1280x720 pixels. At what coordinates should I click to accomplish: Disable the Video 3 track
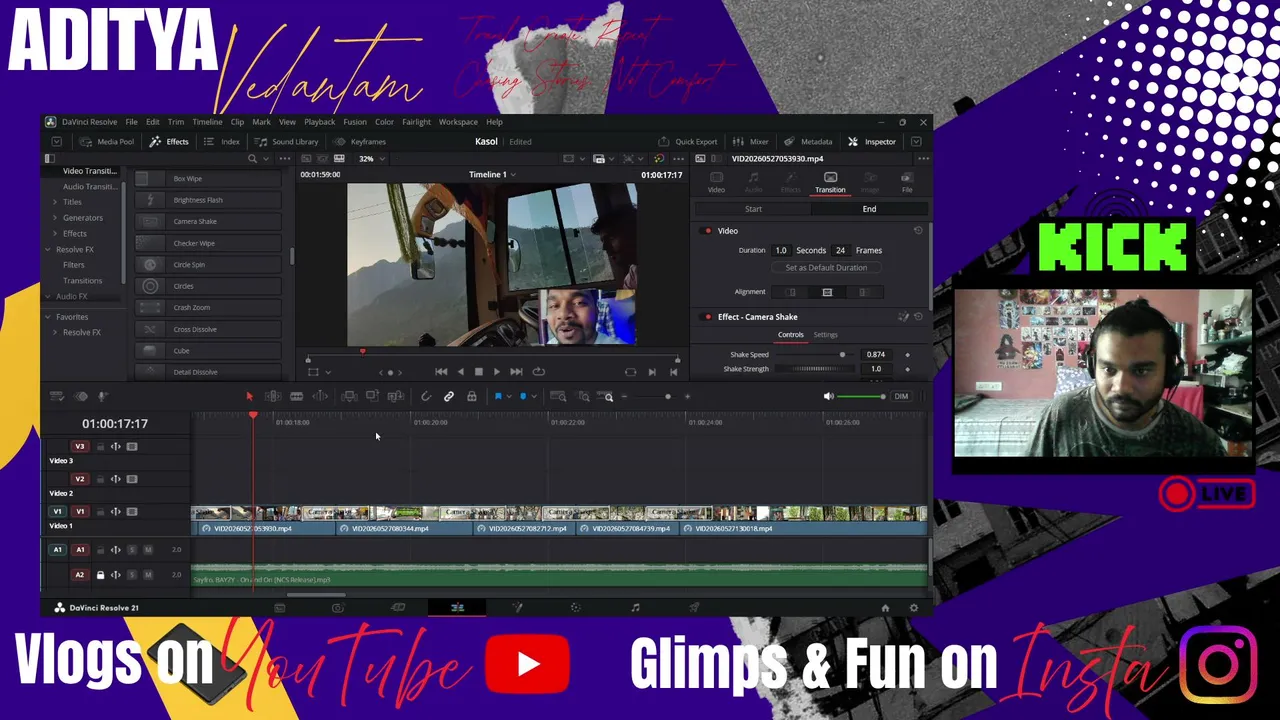point(132,447)
